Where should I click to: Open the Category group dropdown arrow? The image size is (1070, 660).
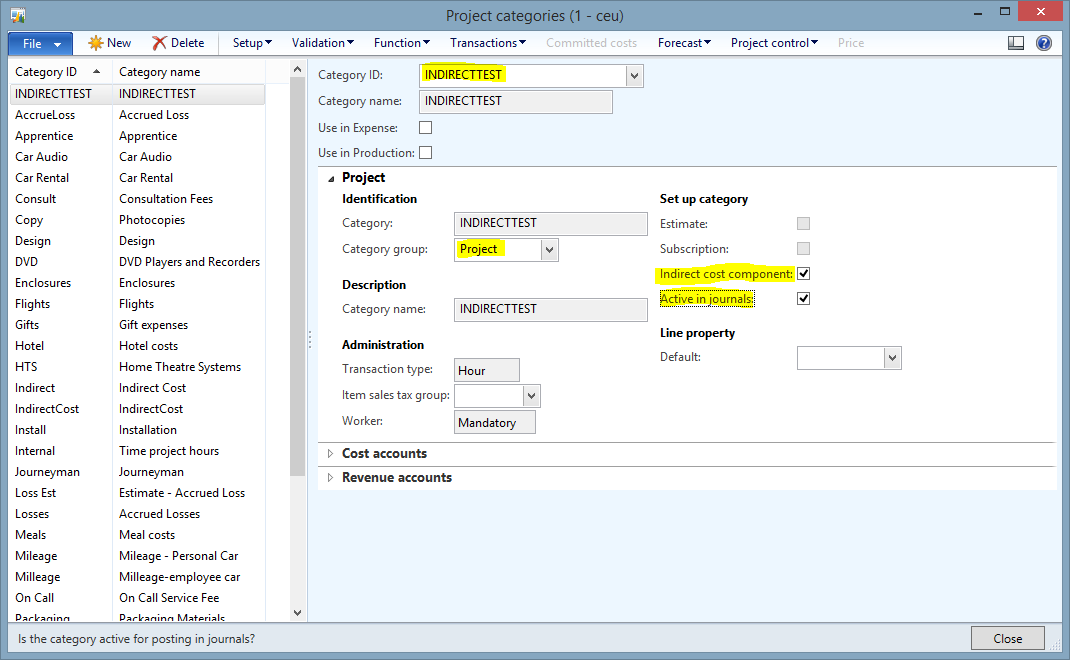click(549, 250)
